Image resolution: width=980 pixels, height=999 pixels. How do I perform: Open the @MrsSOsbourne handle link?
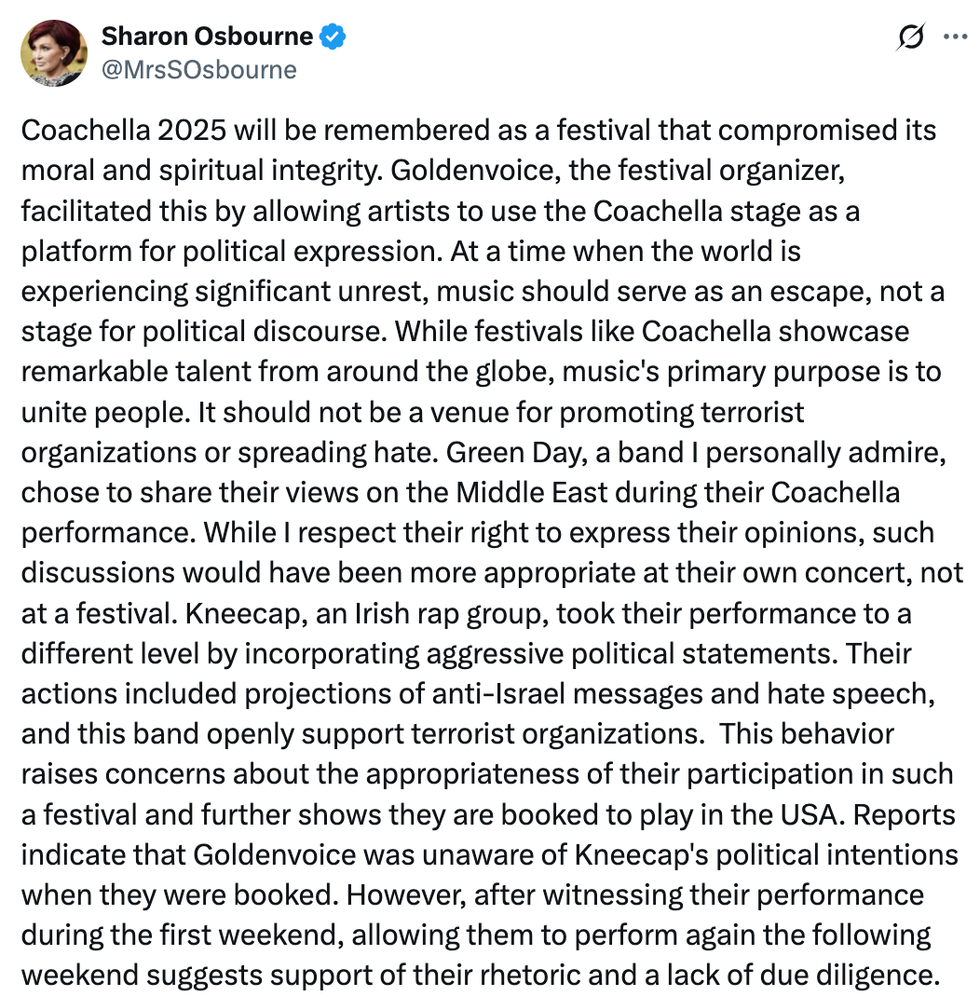[x=198, y=69]
